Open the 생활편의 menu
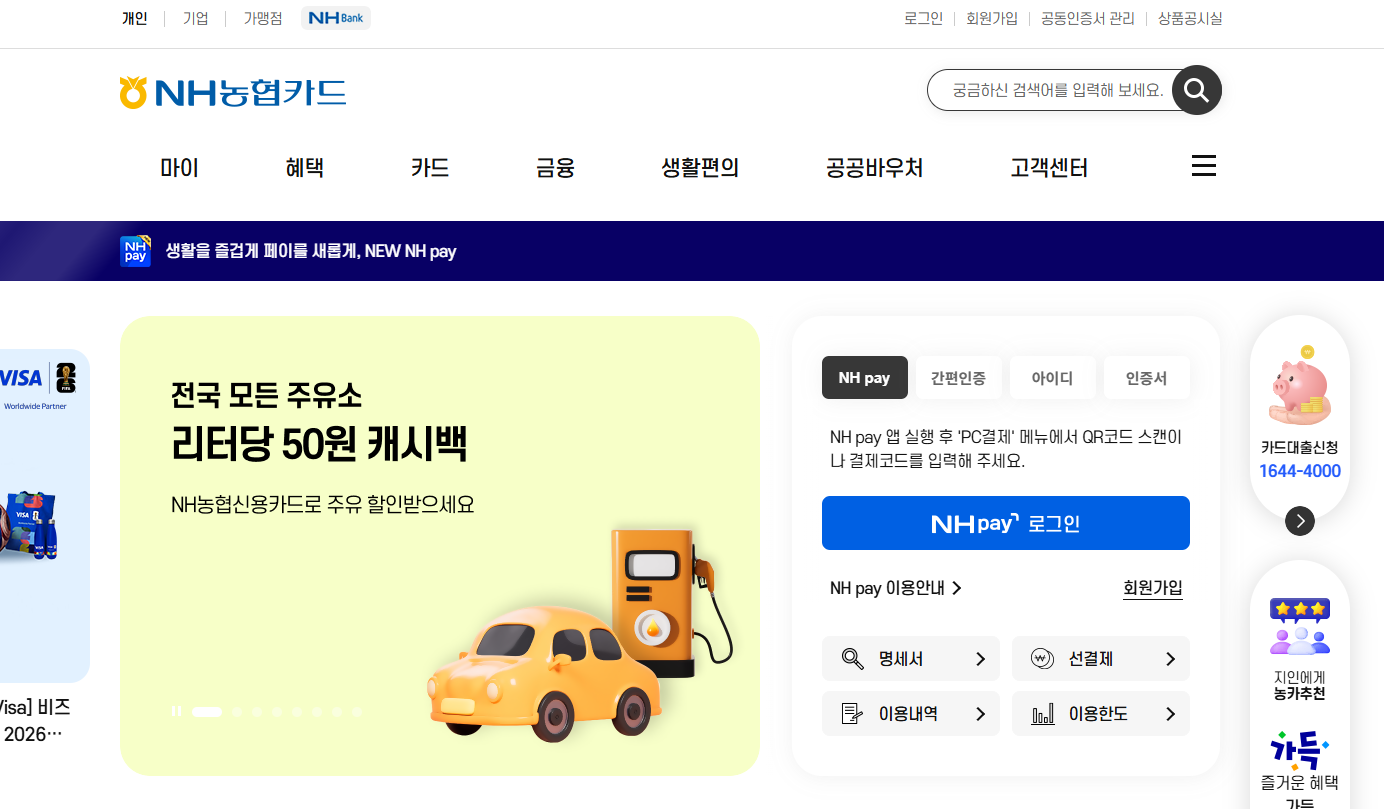Image resolution: width=1384 pixels, height=809 pixels. (700, 168)
